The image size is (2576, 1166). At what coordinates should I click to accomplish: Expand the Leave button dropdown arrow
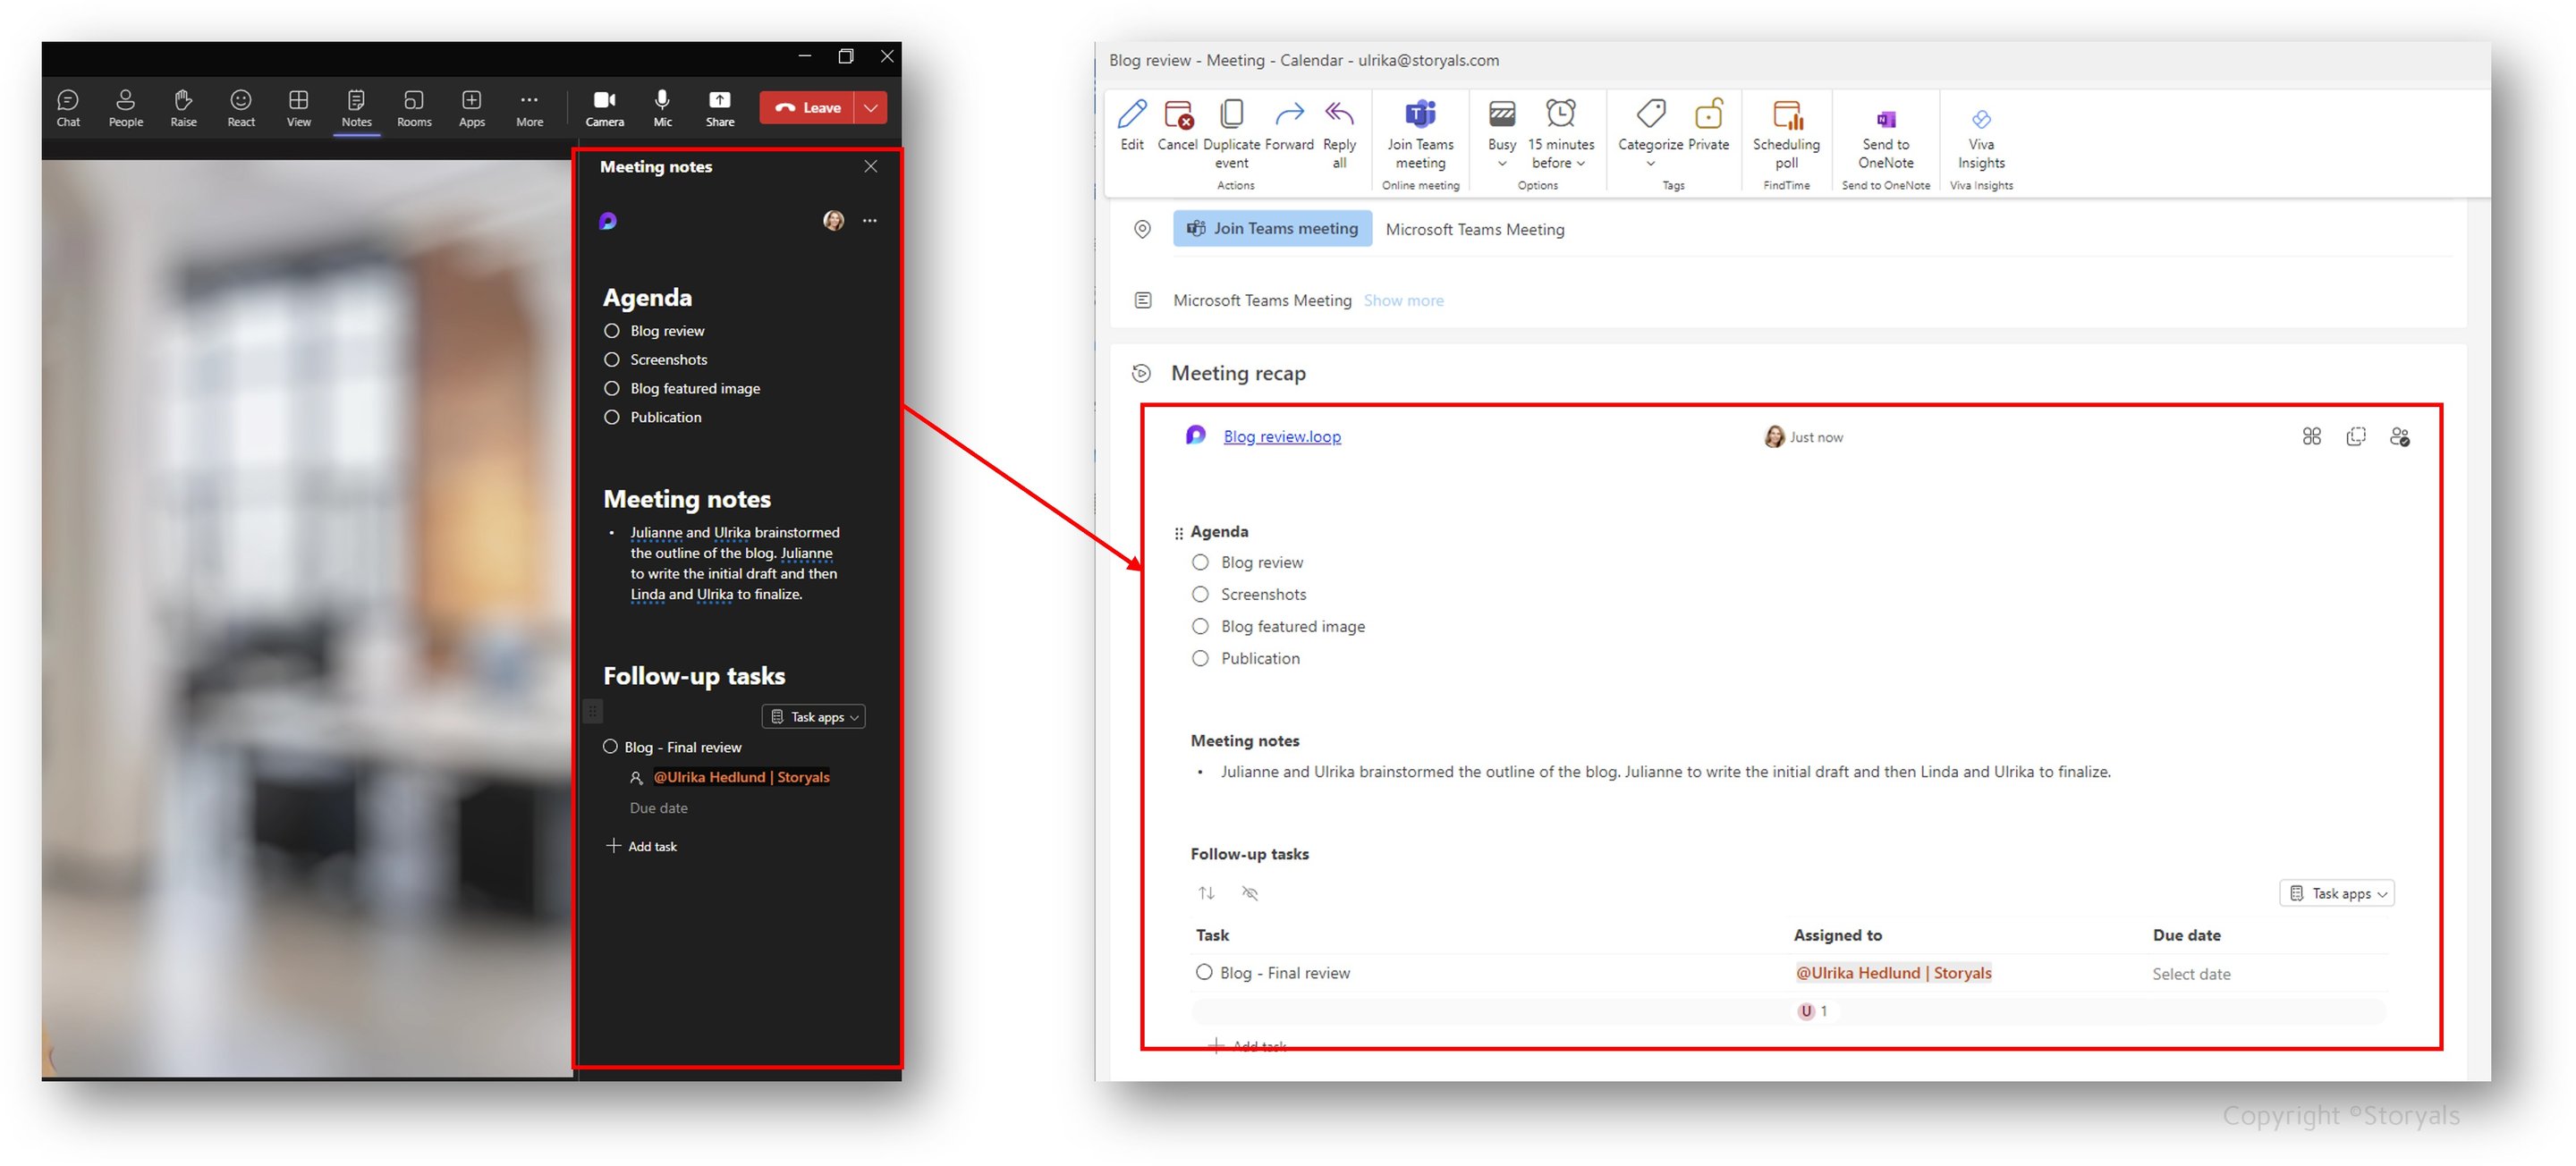coord(871,107)
